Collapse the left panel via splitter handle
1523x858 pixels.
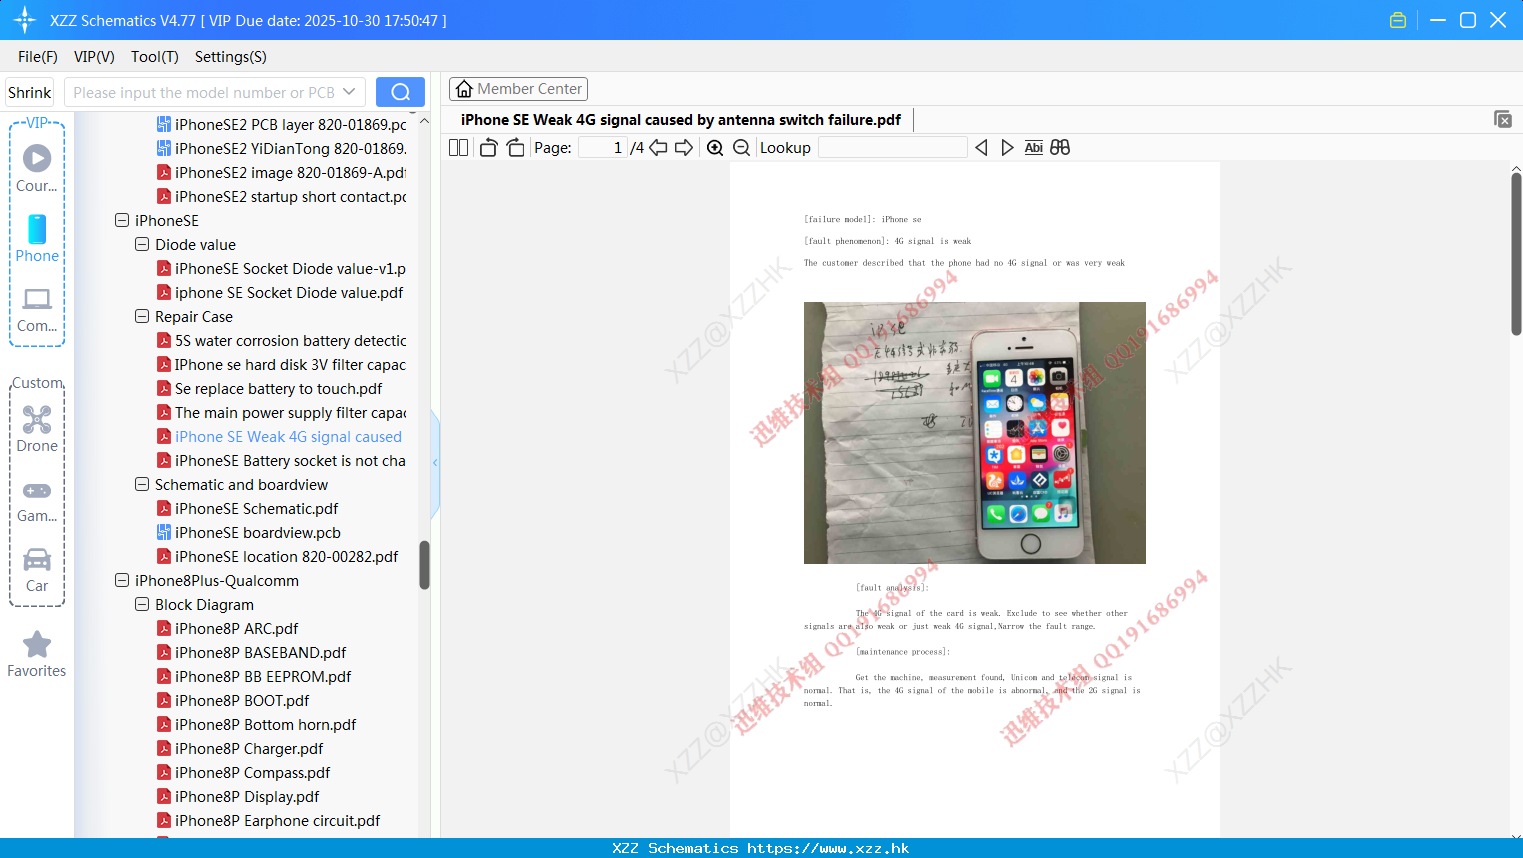pos(435,462)
